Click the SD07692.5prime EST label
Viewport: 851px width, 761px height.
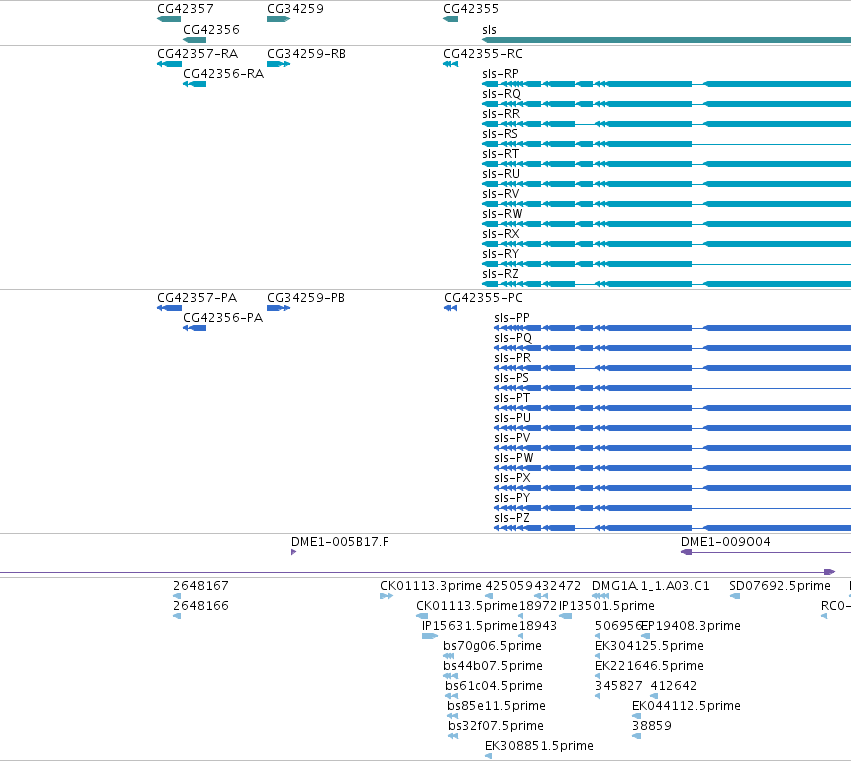[x=780, y=586]
